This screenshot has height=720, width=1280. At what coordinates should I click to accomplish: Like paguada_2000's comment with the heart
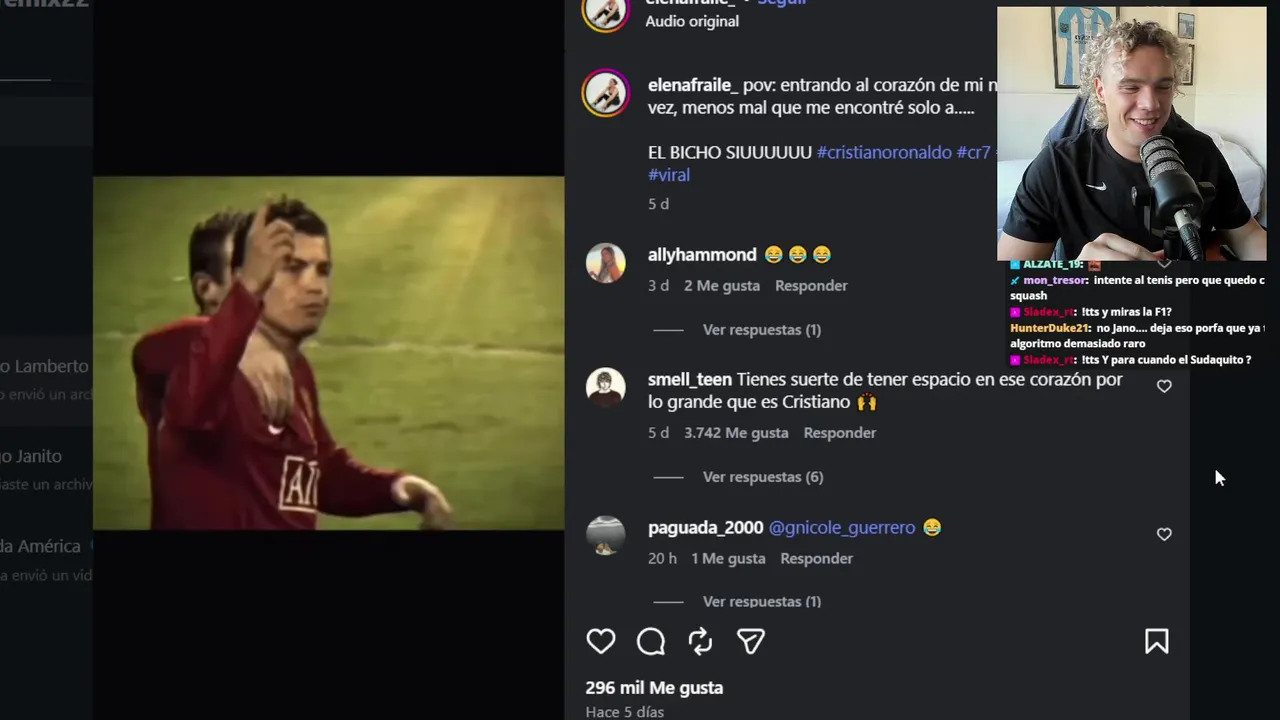(1164, 534)
